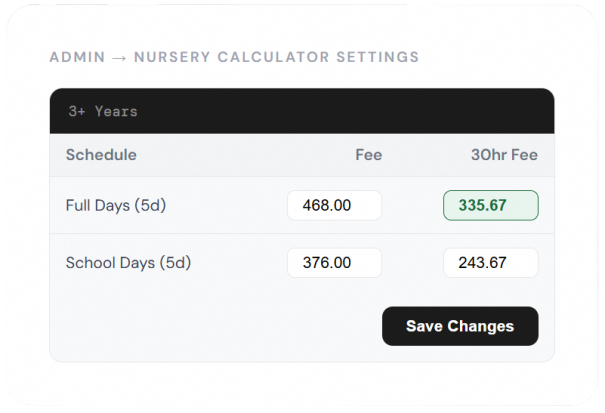This screenshot has width=605, height=413.
Task: Click the NURSERY CALCULATOR SETTINGS heading
Action: tap(277, 57)
